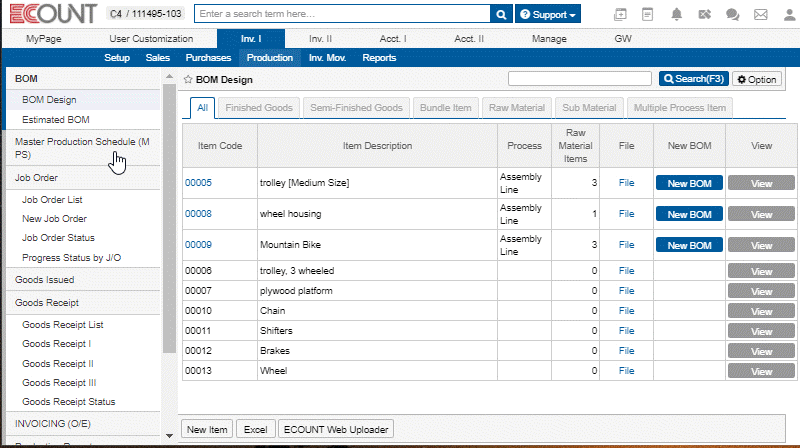This screenshot has height=448, width=800.
Task: Click New BOM for wheel housing
Action: pyautogui.click(x=689, y=214)
